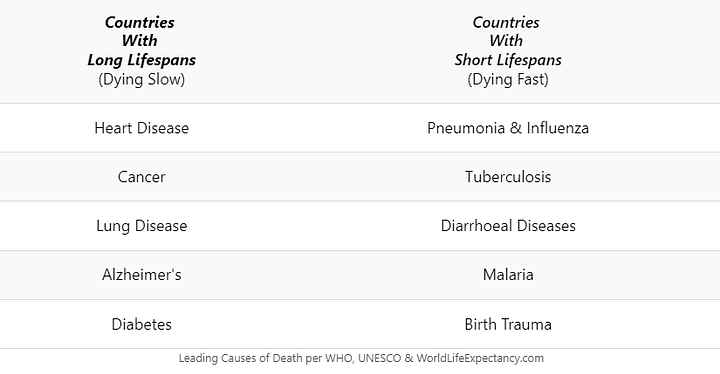Viewport: 720px width, 374px height.
Task: Click the Short Lifespans bold text
Action: click(508, 60)
